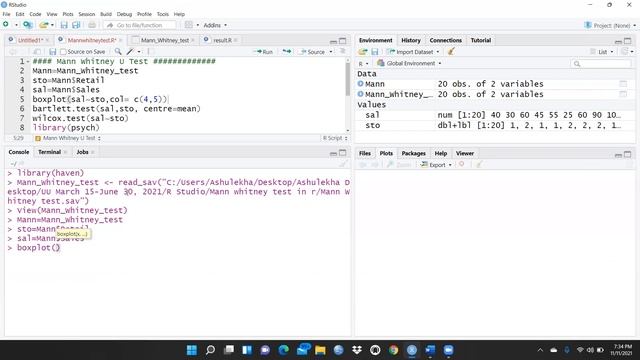Open Source button dropdown arrow
Screen dimensions: 640x360
click(331, 52)
